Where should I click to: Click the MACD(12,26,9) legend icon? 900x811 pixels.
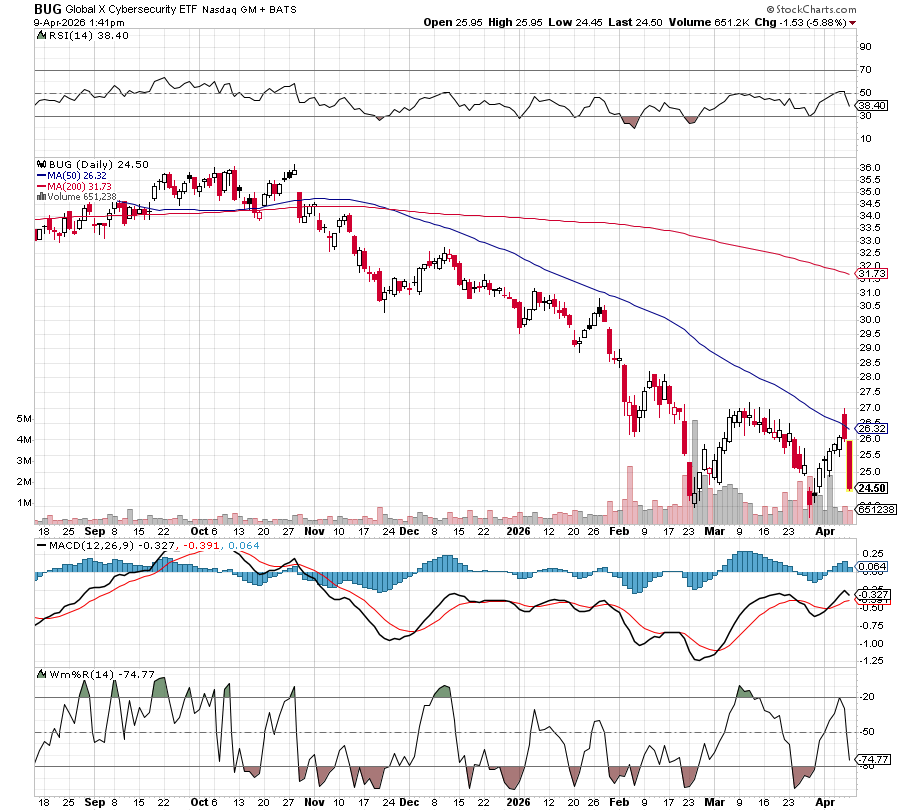(39, 545)
